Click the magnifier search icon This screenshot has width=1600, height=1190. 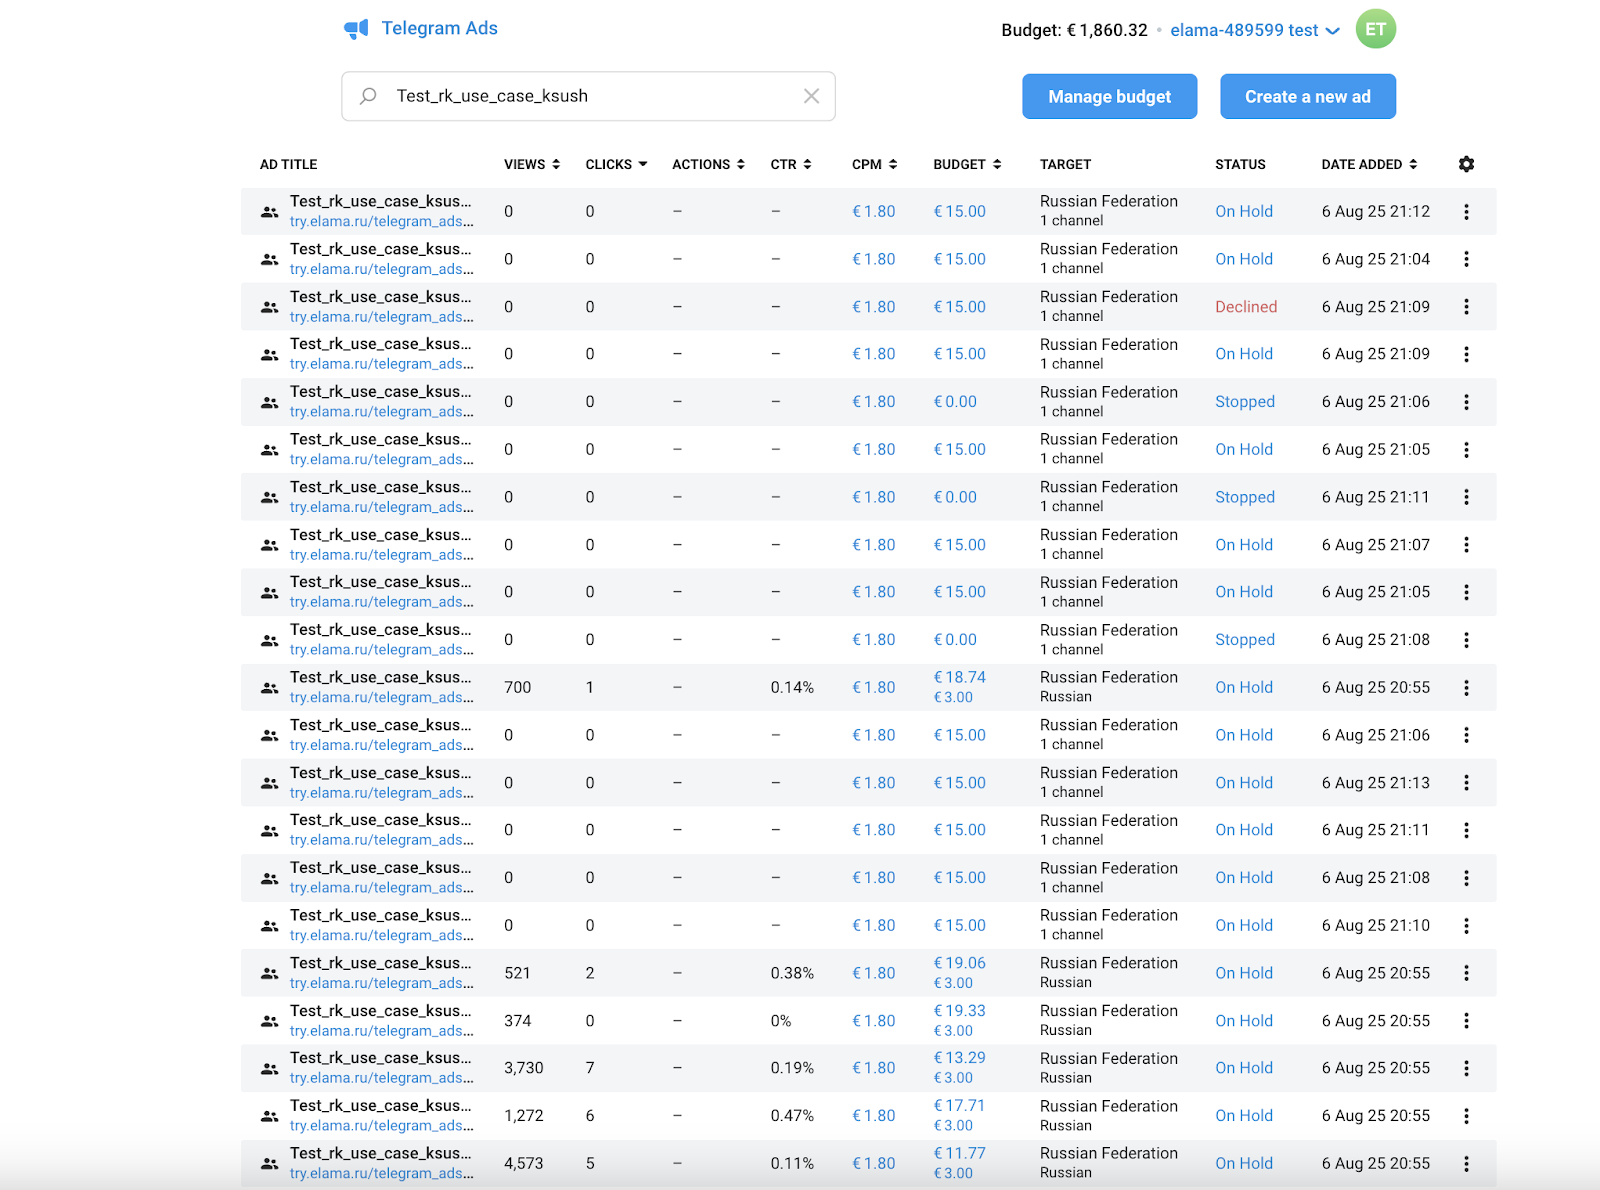point(368,96)
